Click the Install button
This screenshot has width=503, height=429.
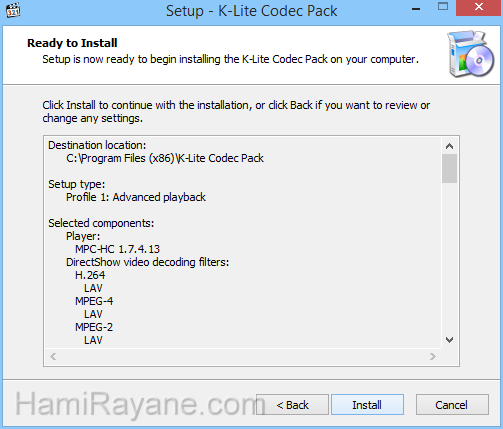(367, 405)
